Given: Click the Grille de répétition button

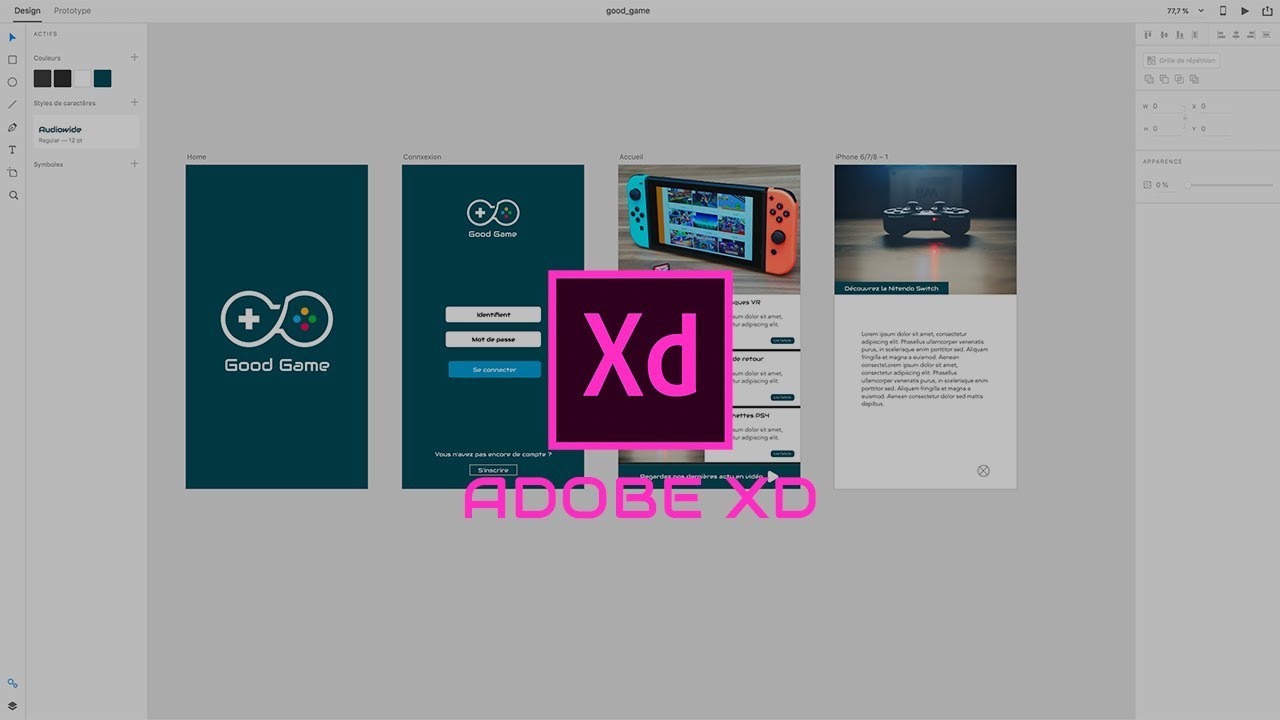Looking at the screenshot, I should [1181, 60].
